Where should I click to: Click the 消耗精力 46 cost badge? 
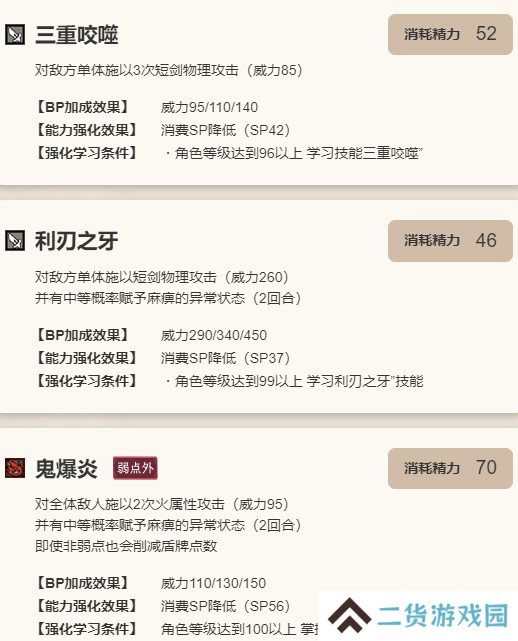point(450,241)
